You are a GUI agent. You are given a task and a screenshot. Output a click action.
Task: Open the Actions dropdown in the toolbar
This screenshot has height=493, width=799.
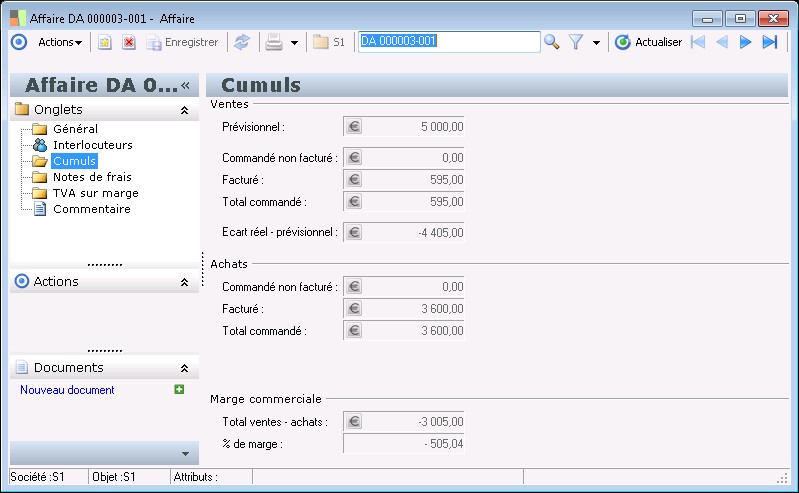point(60,42)
